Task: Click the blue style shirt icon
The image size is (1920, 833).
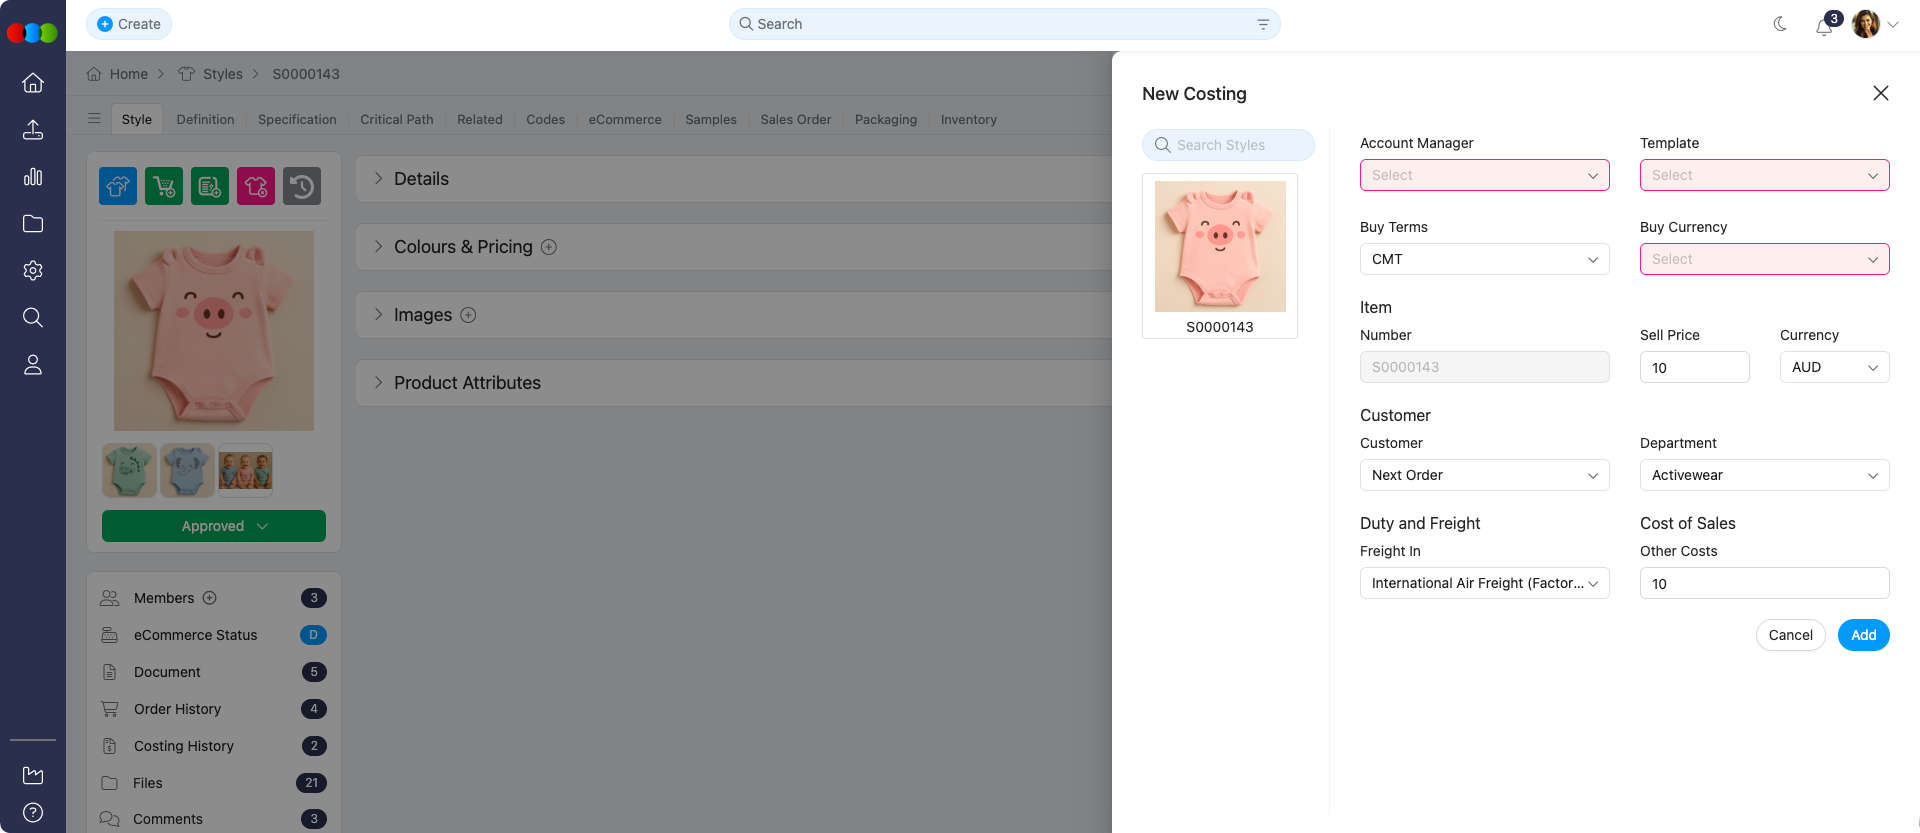Action: (x=118, y=186)
